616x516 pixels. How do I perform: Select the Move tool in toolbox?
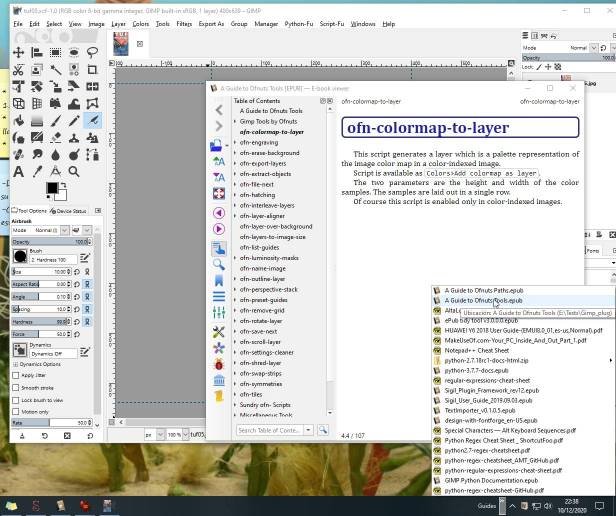(19, 51)
